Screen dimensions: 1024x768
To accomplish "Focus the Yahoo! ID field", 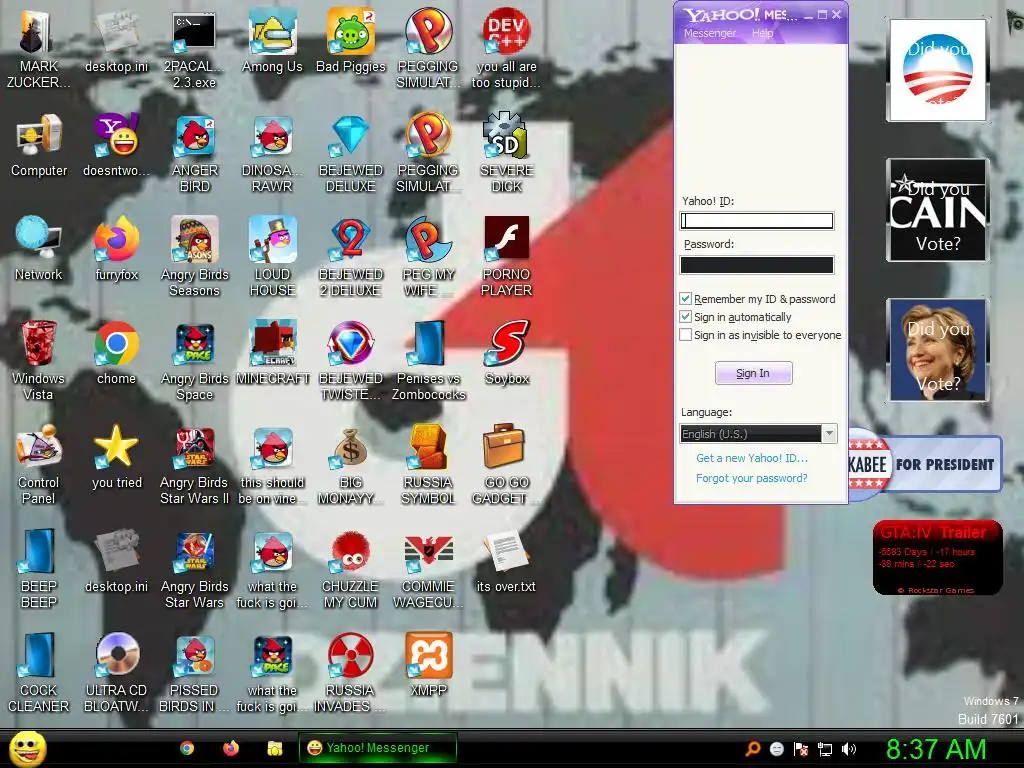I will coord(757,221).
